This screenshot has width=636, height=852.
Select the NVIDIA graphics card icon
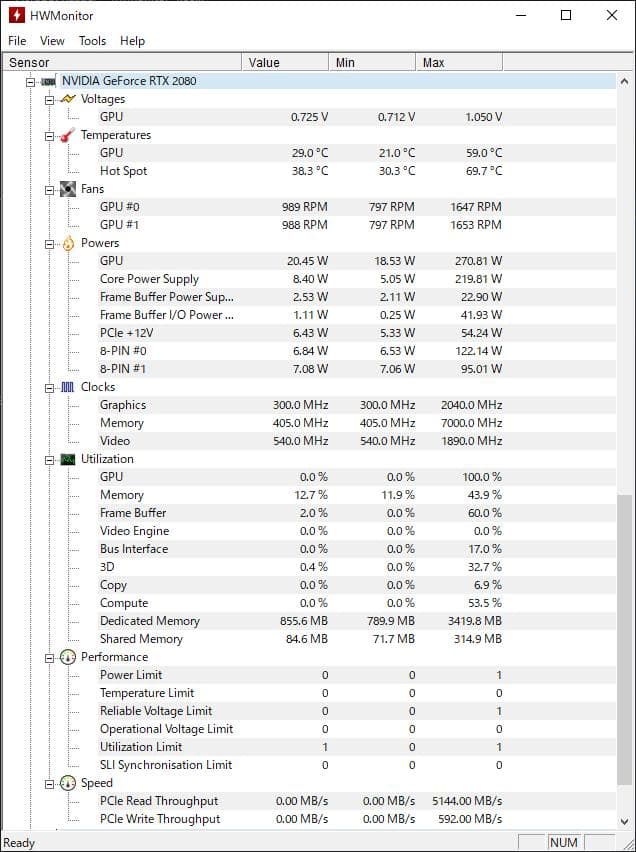coord(48,82)
